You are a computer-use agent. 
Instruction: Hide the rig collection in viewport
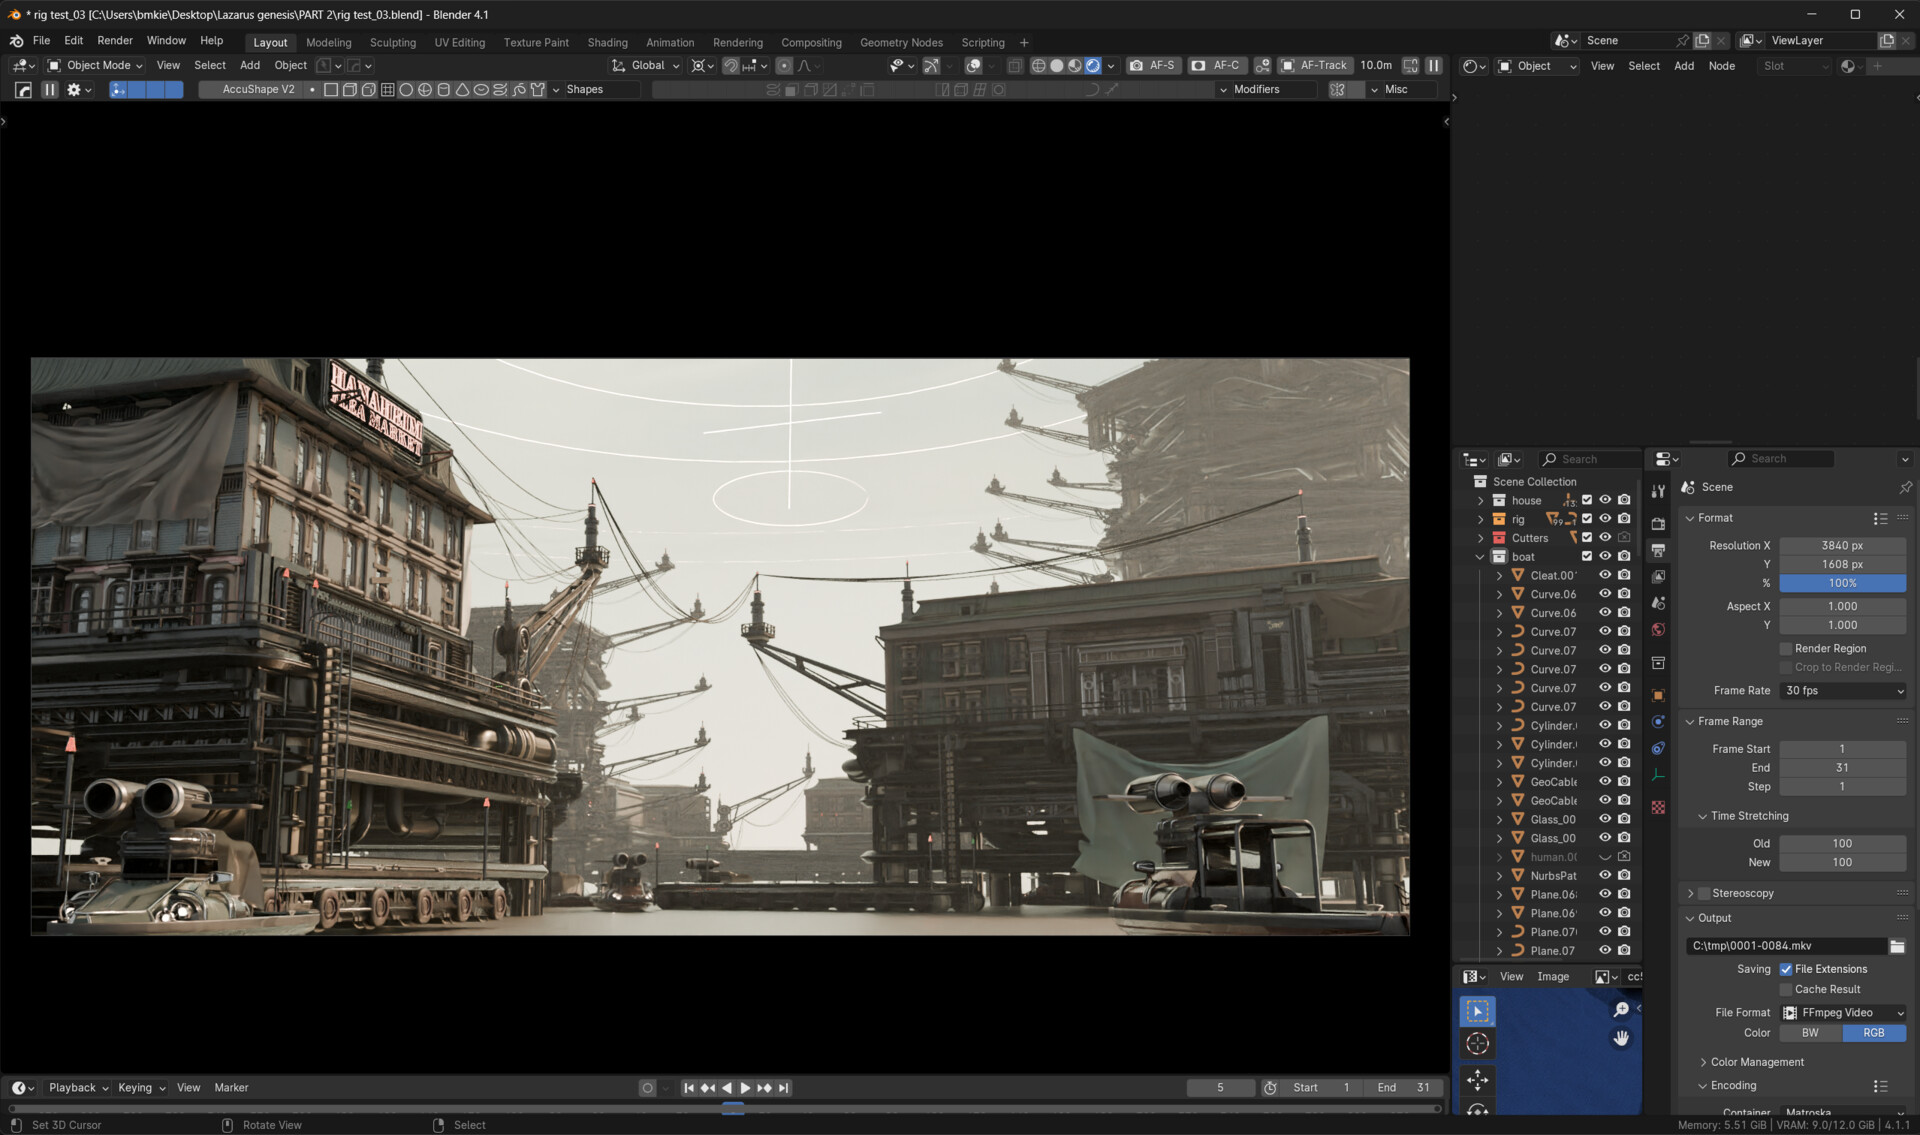pos(1605,519)
